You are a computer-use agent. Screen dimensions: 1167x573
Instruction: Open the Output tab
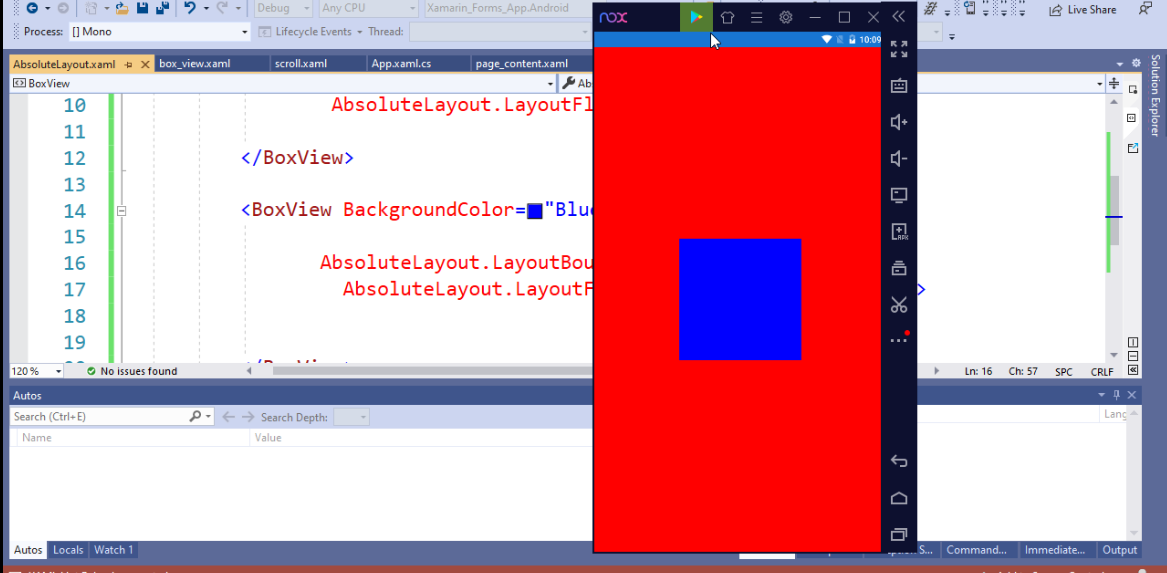[1119, 550]
